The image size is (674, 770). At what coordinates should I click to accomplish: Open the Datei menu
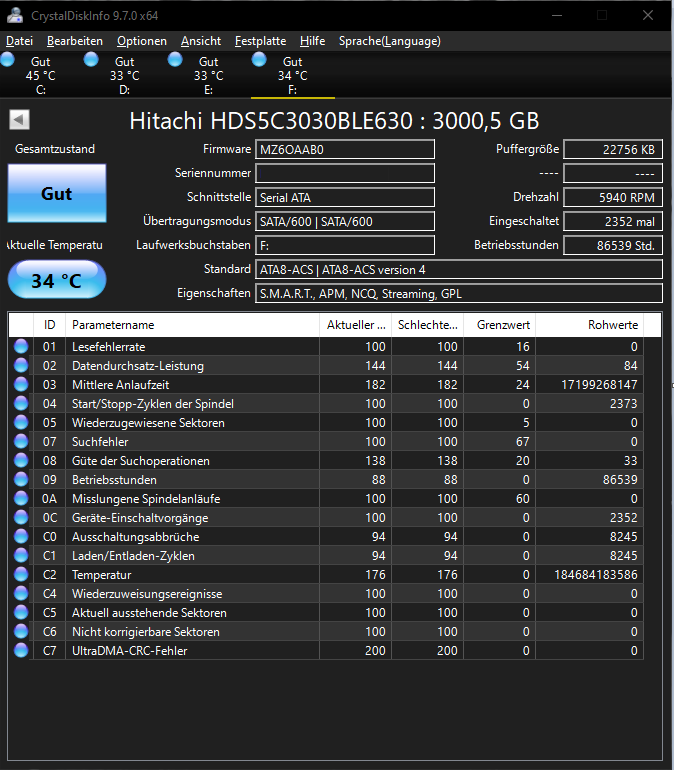(x=20, y=41)
